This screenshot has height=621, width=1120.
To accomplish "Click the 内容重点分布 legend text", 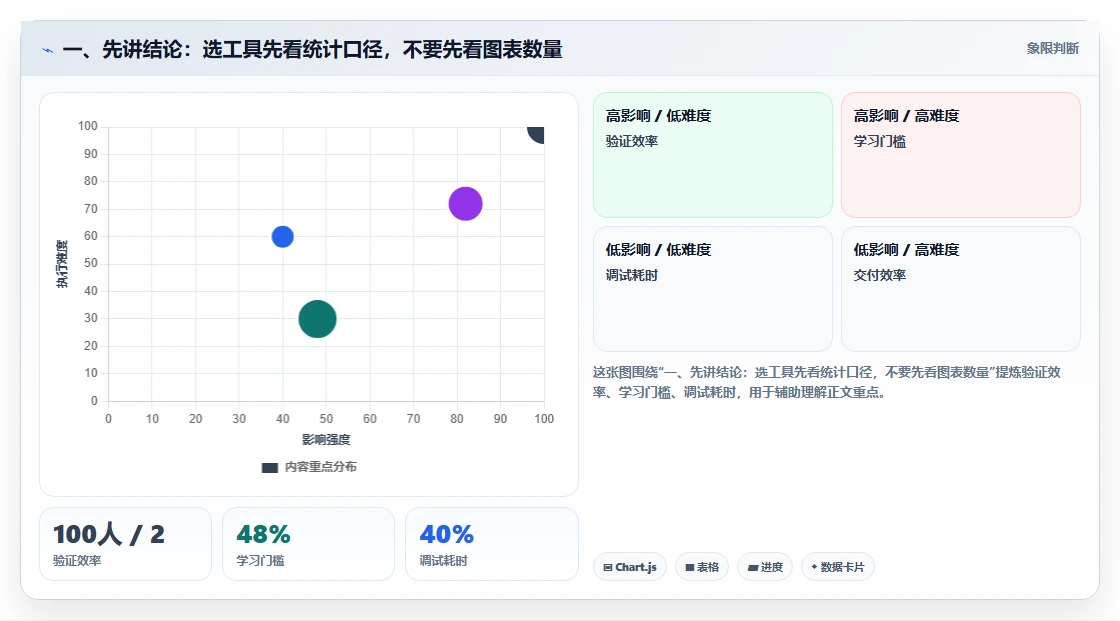I will coord(320,467).
